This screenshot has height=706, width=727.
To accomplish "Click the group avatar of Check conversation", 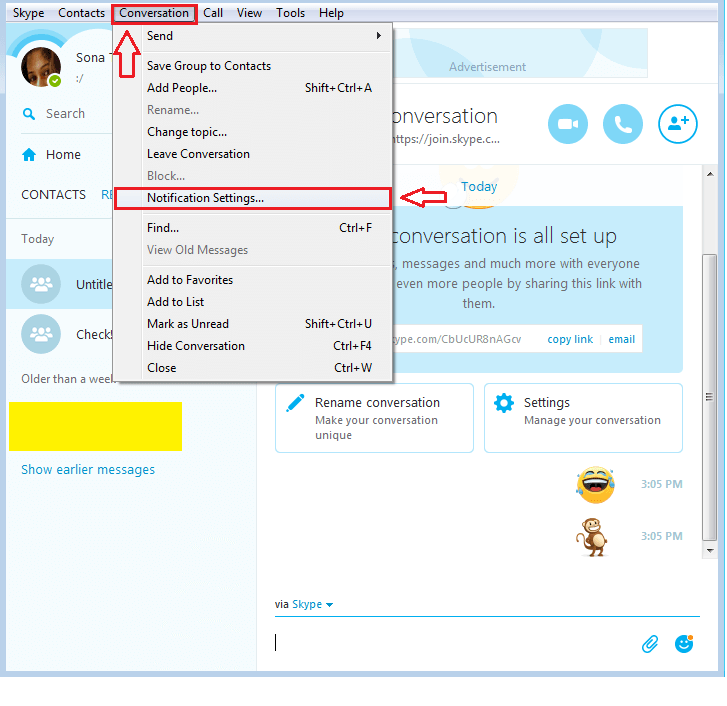I will click(x=41, y=334).
